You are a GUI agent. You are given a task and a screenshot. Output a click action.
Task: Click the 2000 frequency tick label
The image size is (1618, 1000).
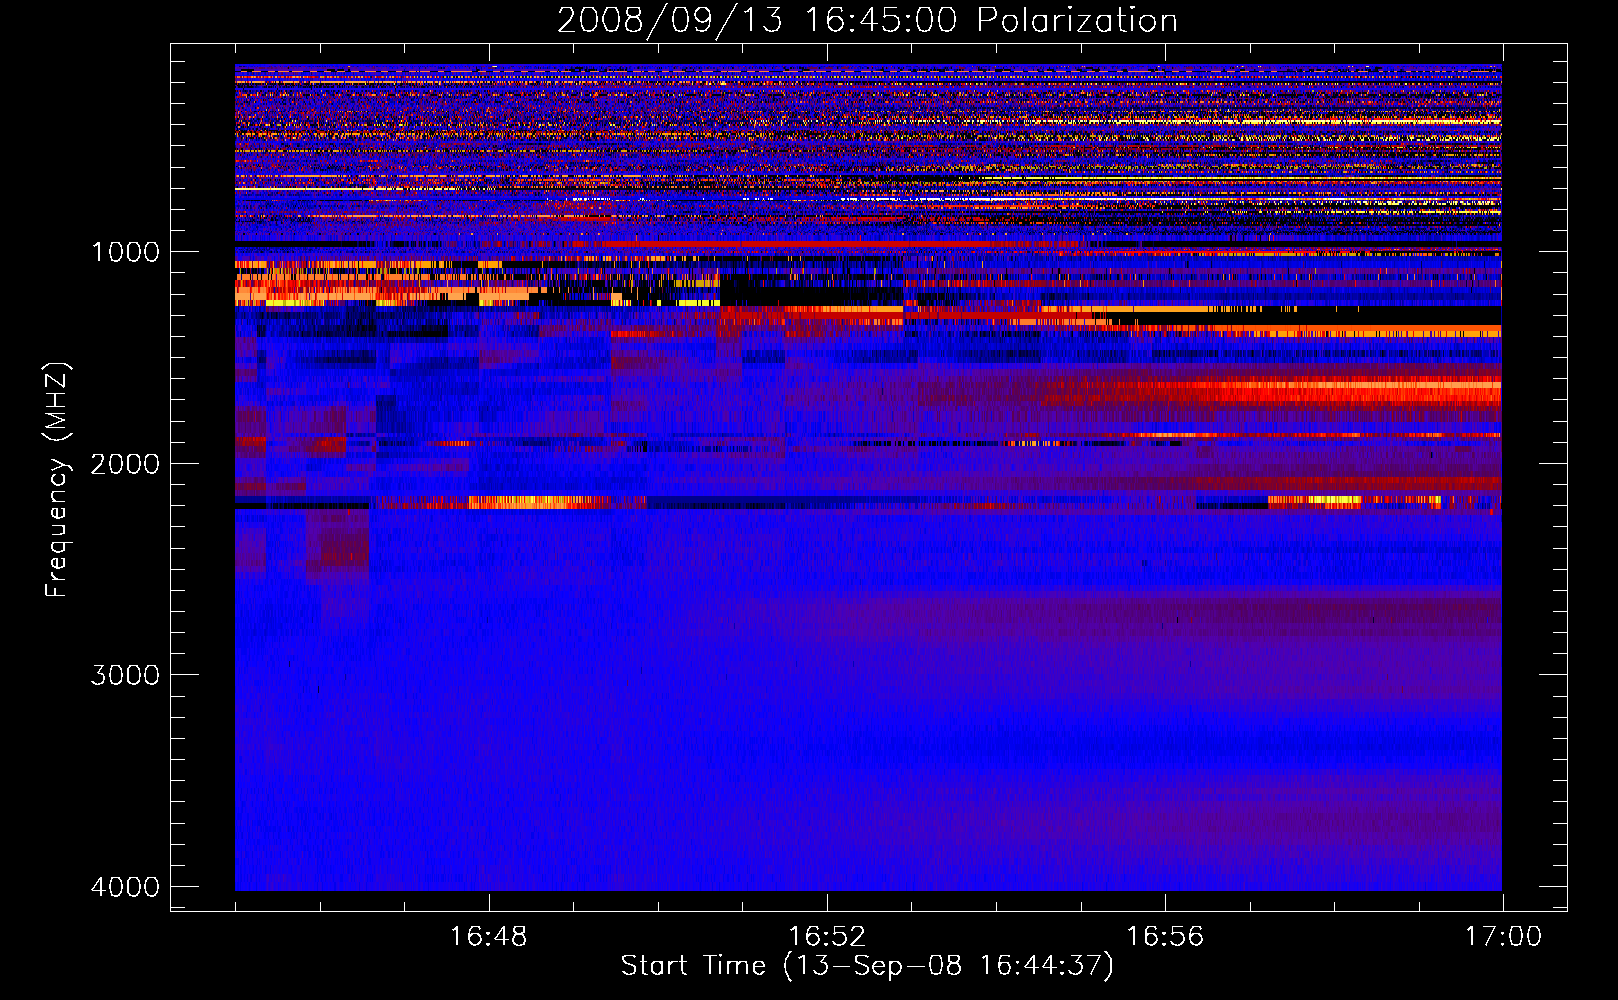click(125, 464)
